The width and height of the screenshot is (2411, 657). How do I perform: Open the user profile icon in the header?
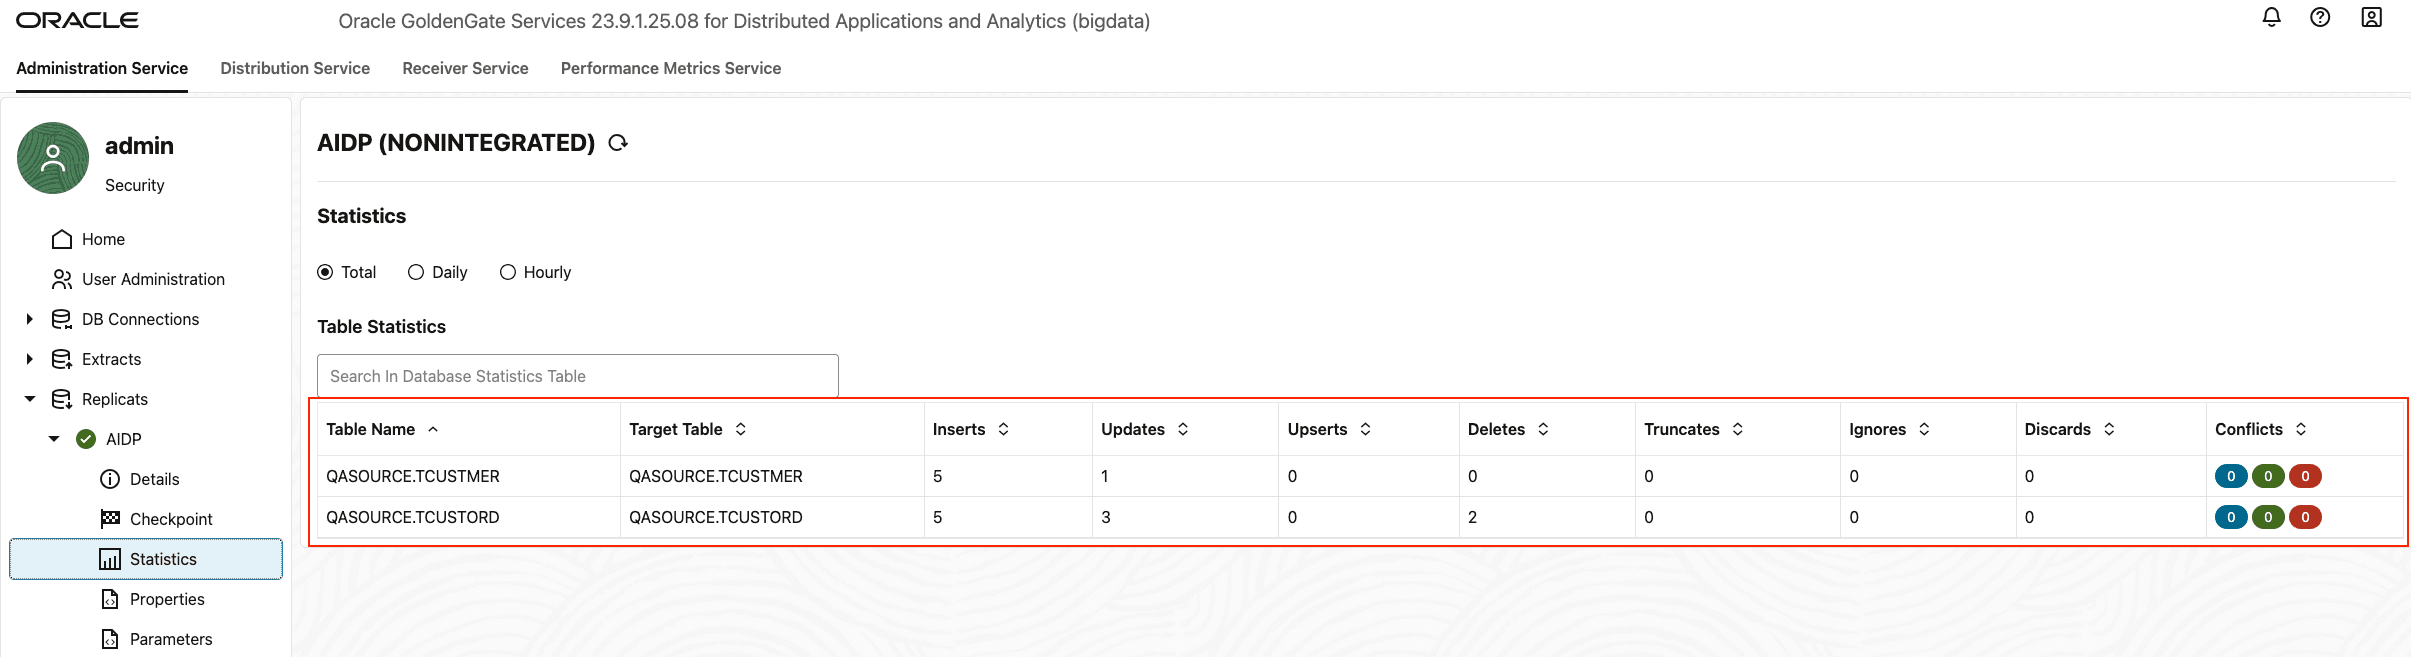(2371, 17)
